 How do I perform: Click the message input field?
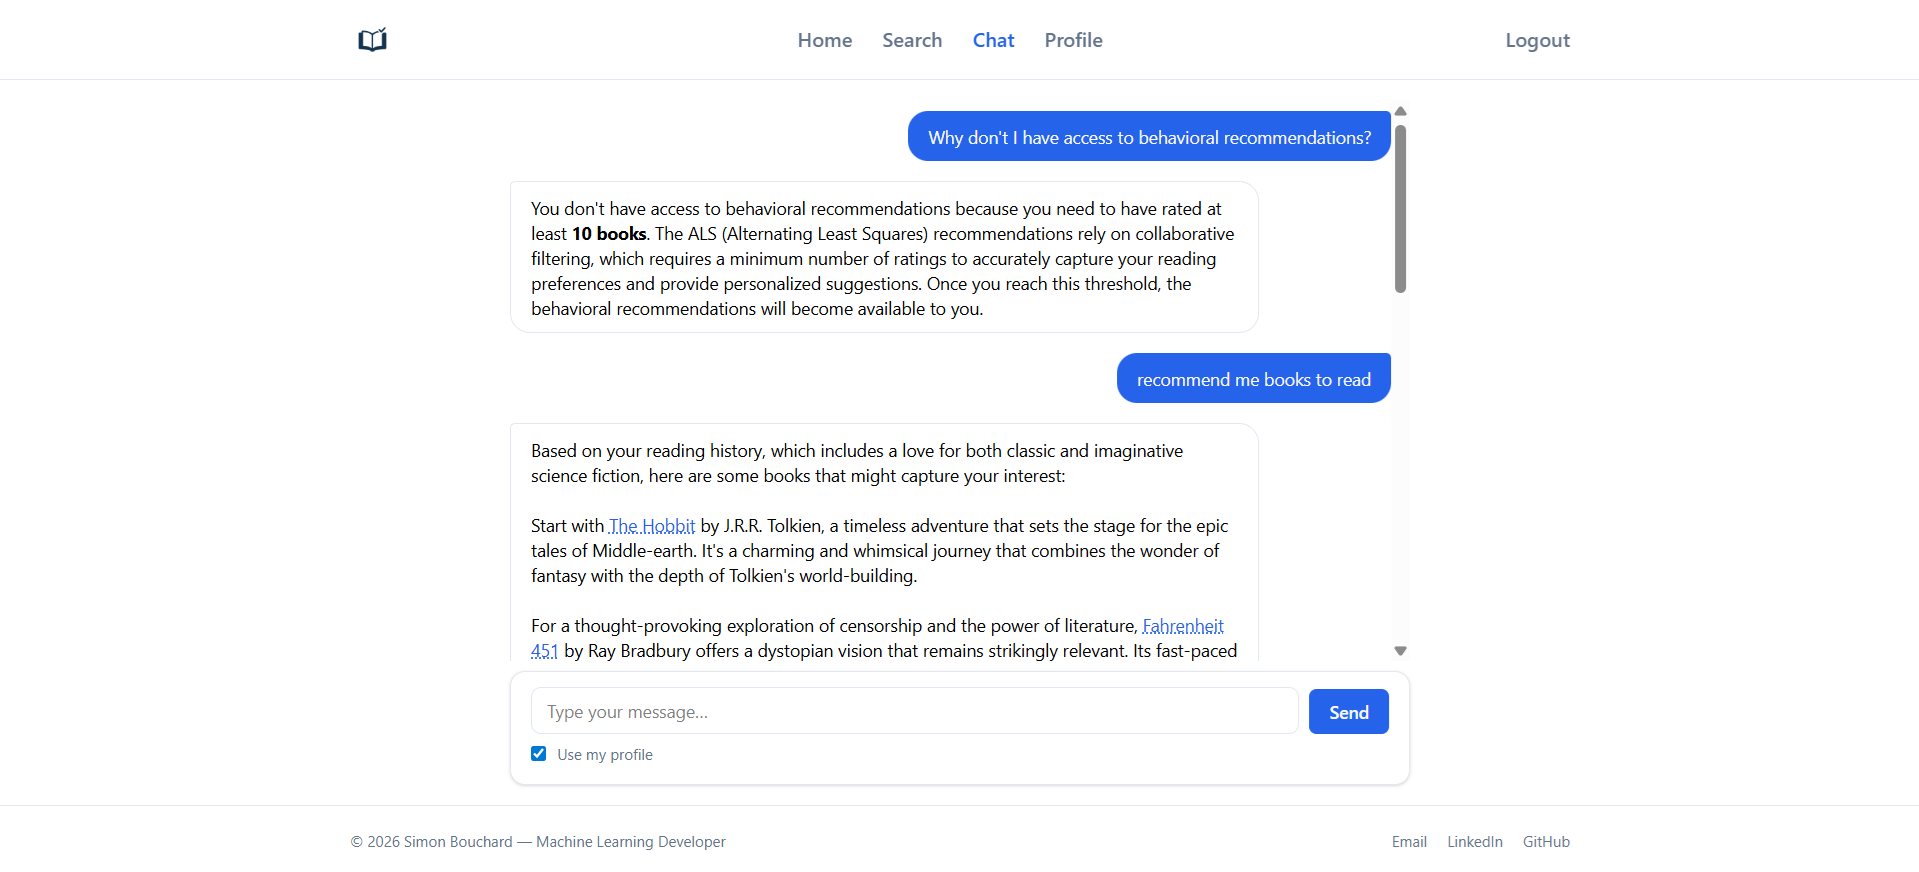point(913,710)
